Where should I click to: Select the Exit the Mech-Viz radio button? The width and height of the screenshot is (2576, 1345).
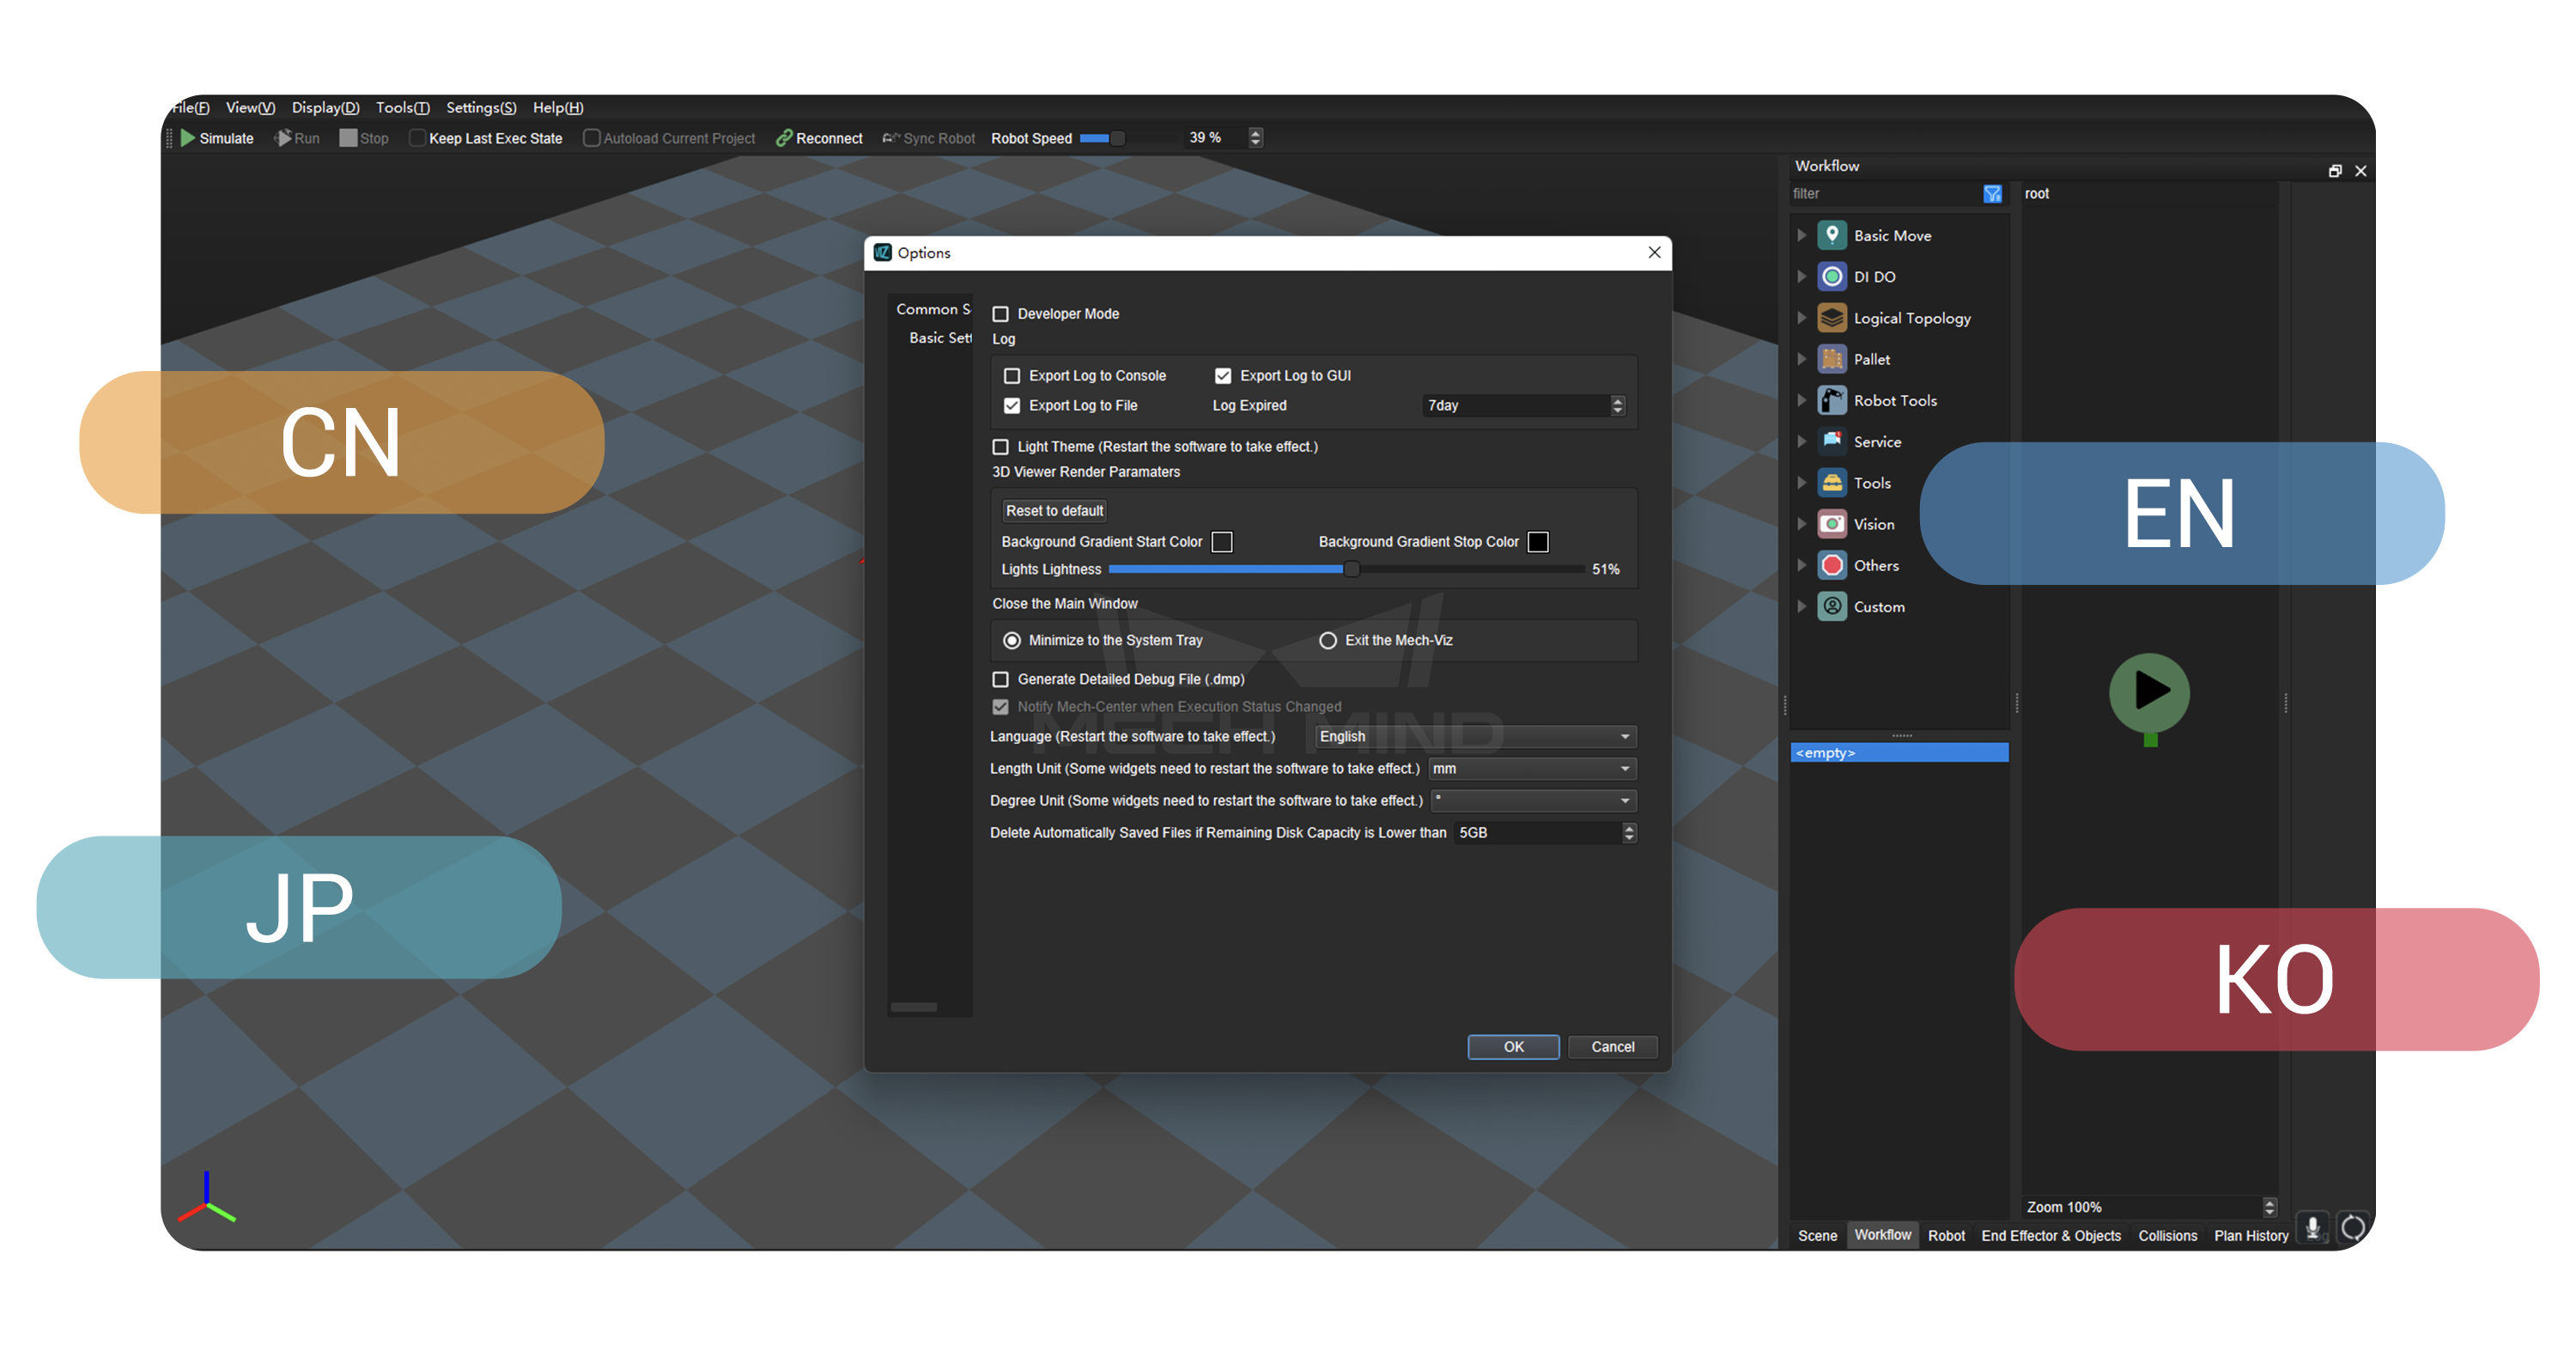pyautogui.click(x=1328, y=640)
